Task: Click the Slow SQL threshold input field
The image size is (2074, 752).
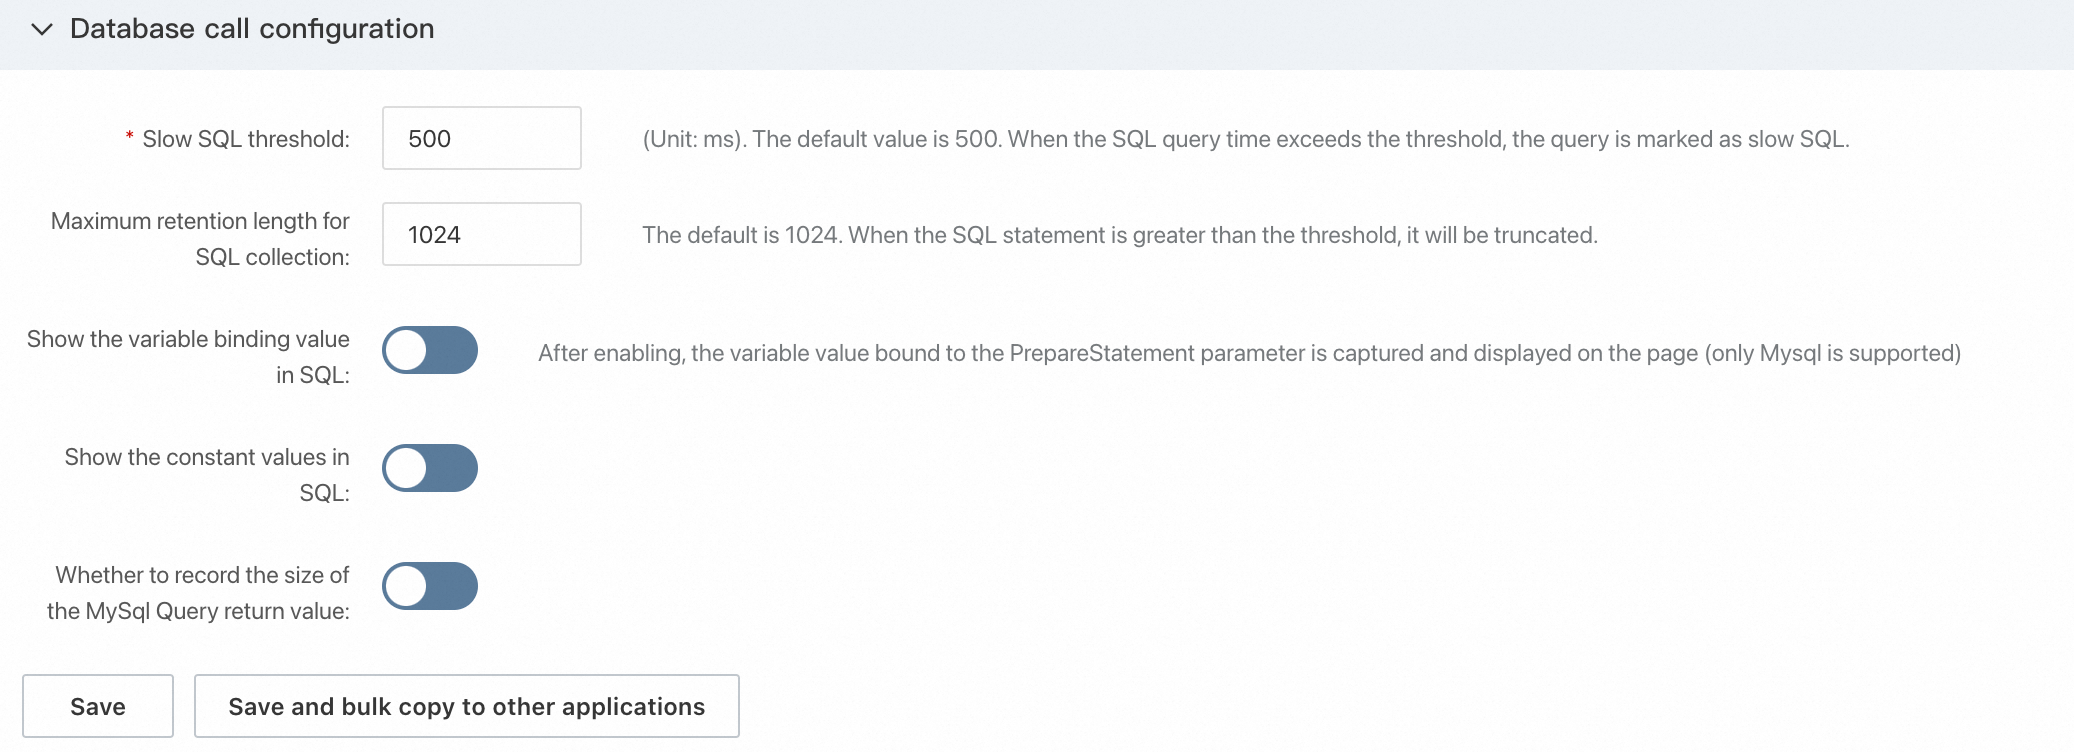Action: 481,139
